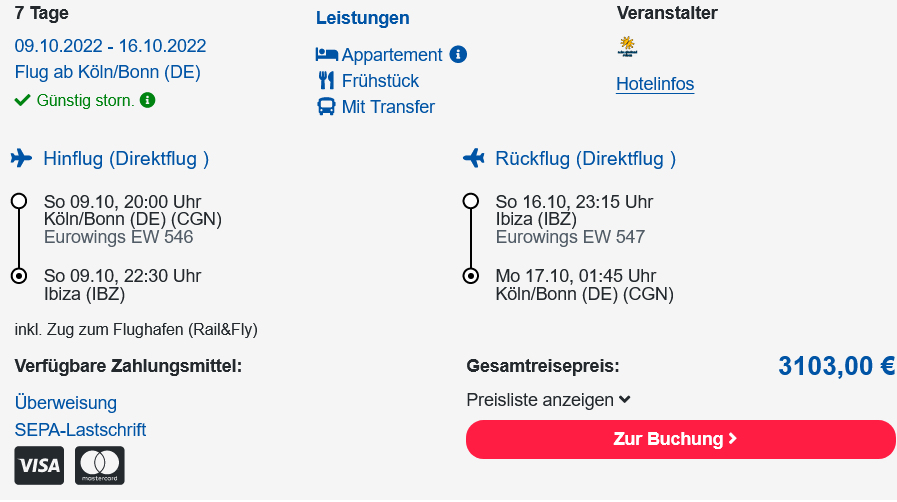897x502 pixels.
Task: Select Überweisung payment option
Action: (66, 403)
